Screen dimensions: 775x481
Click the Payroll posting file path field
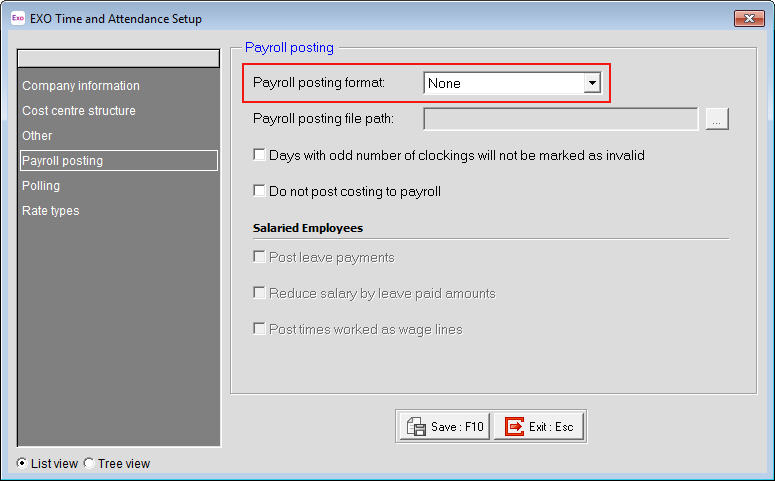coord(560,119)
